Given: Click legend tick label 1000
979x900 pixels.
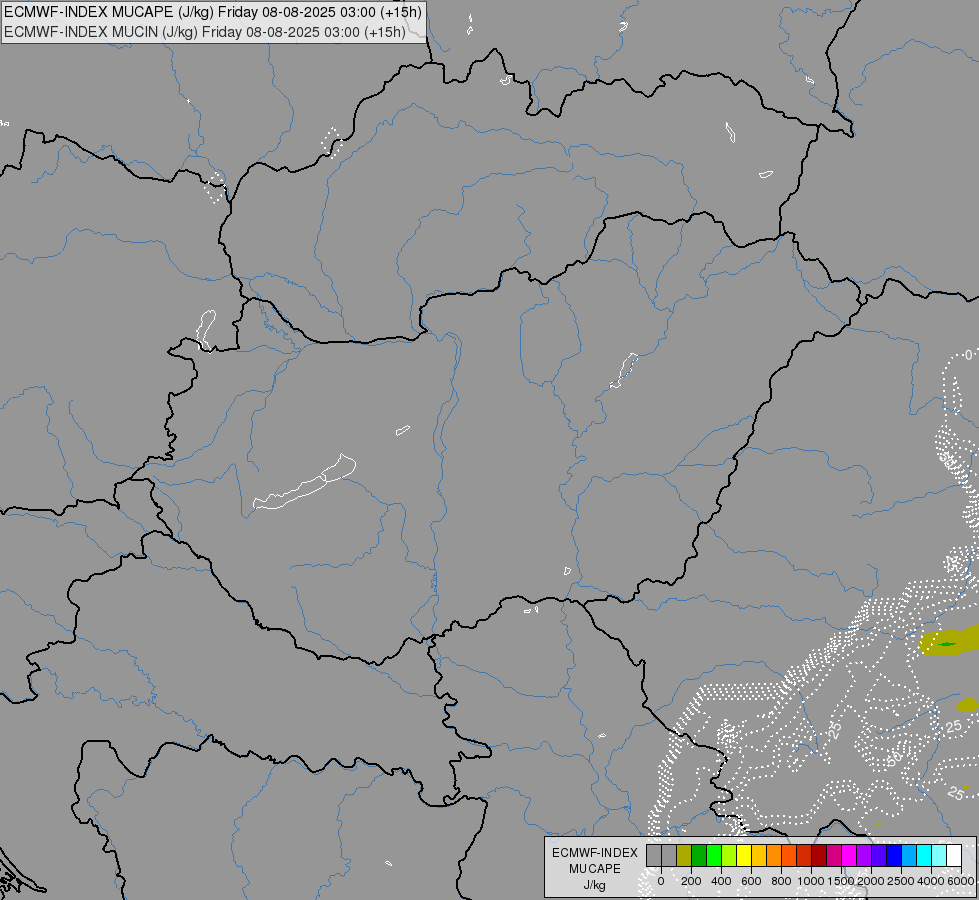Looking at the screenshot, I should point(811,881).
